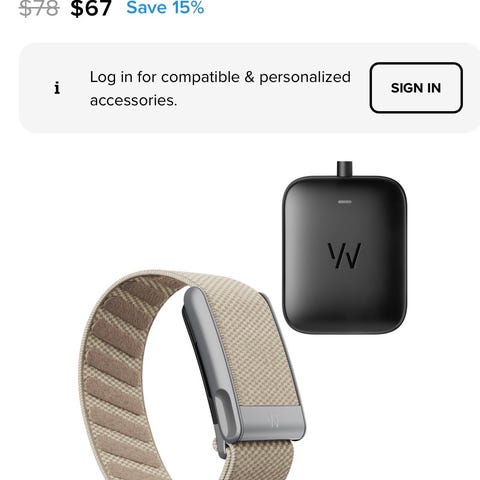This screenshot has width=480, height=480.
Task: Click the silver clasp on the band
Action: pyautogui.click(x=240, y=365)
